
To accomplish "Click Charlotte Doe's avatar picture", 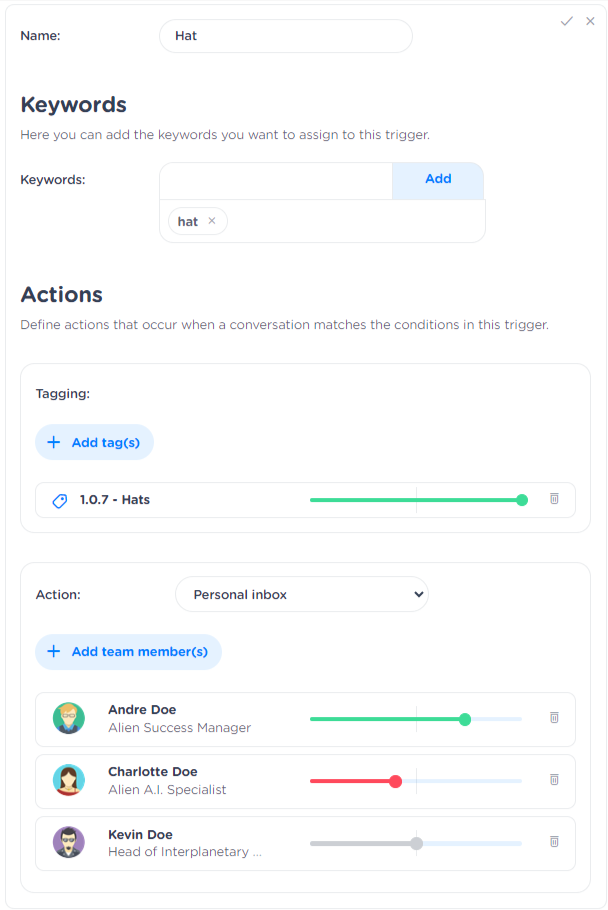I will click(x=69, y=781).
